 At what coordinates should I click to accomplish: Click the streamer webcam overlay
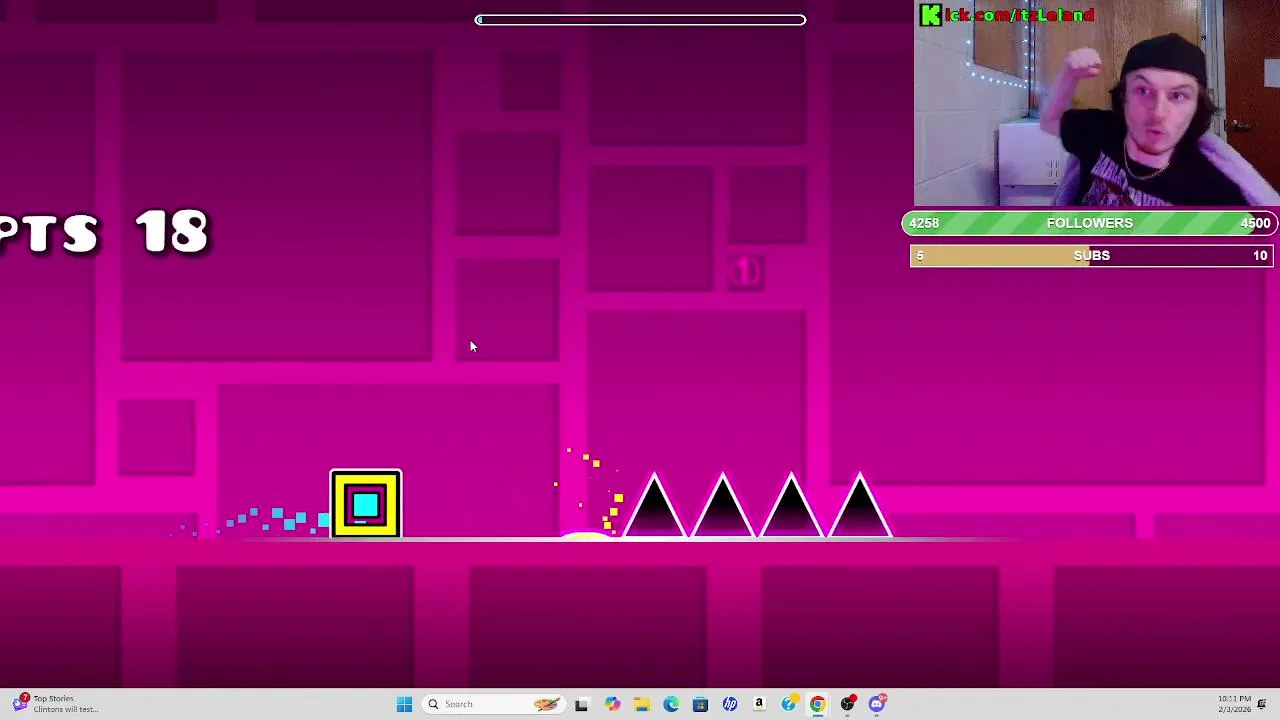[1096, 103]
